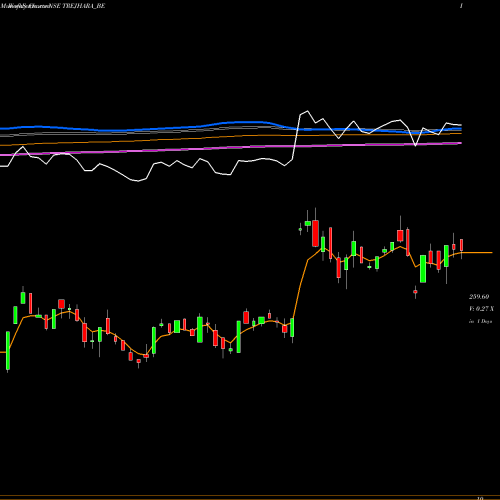Select the 259.69 price label
Image resolution: width=500 pixels, height=500 pixels.
click(479, 297)
